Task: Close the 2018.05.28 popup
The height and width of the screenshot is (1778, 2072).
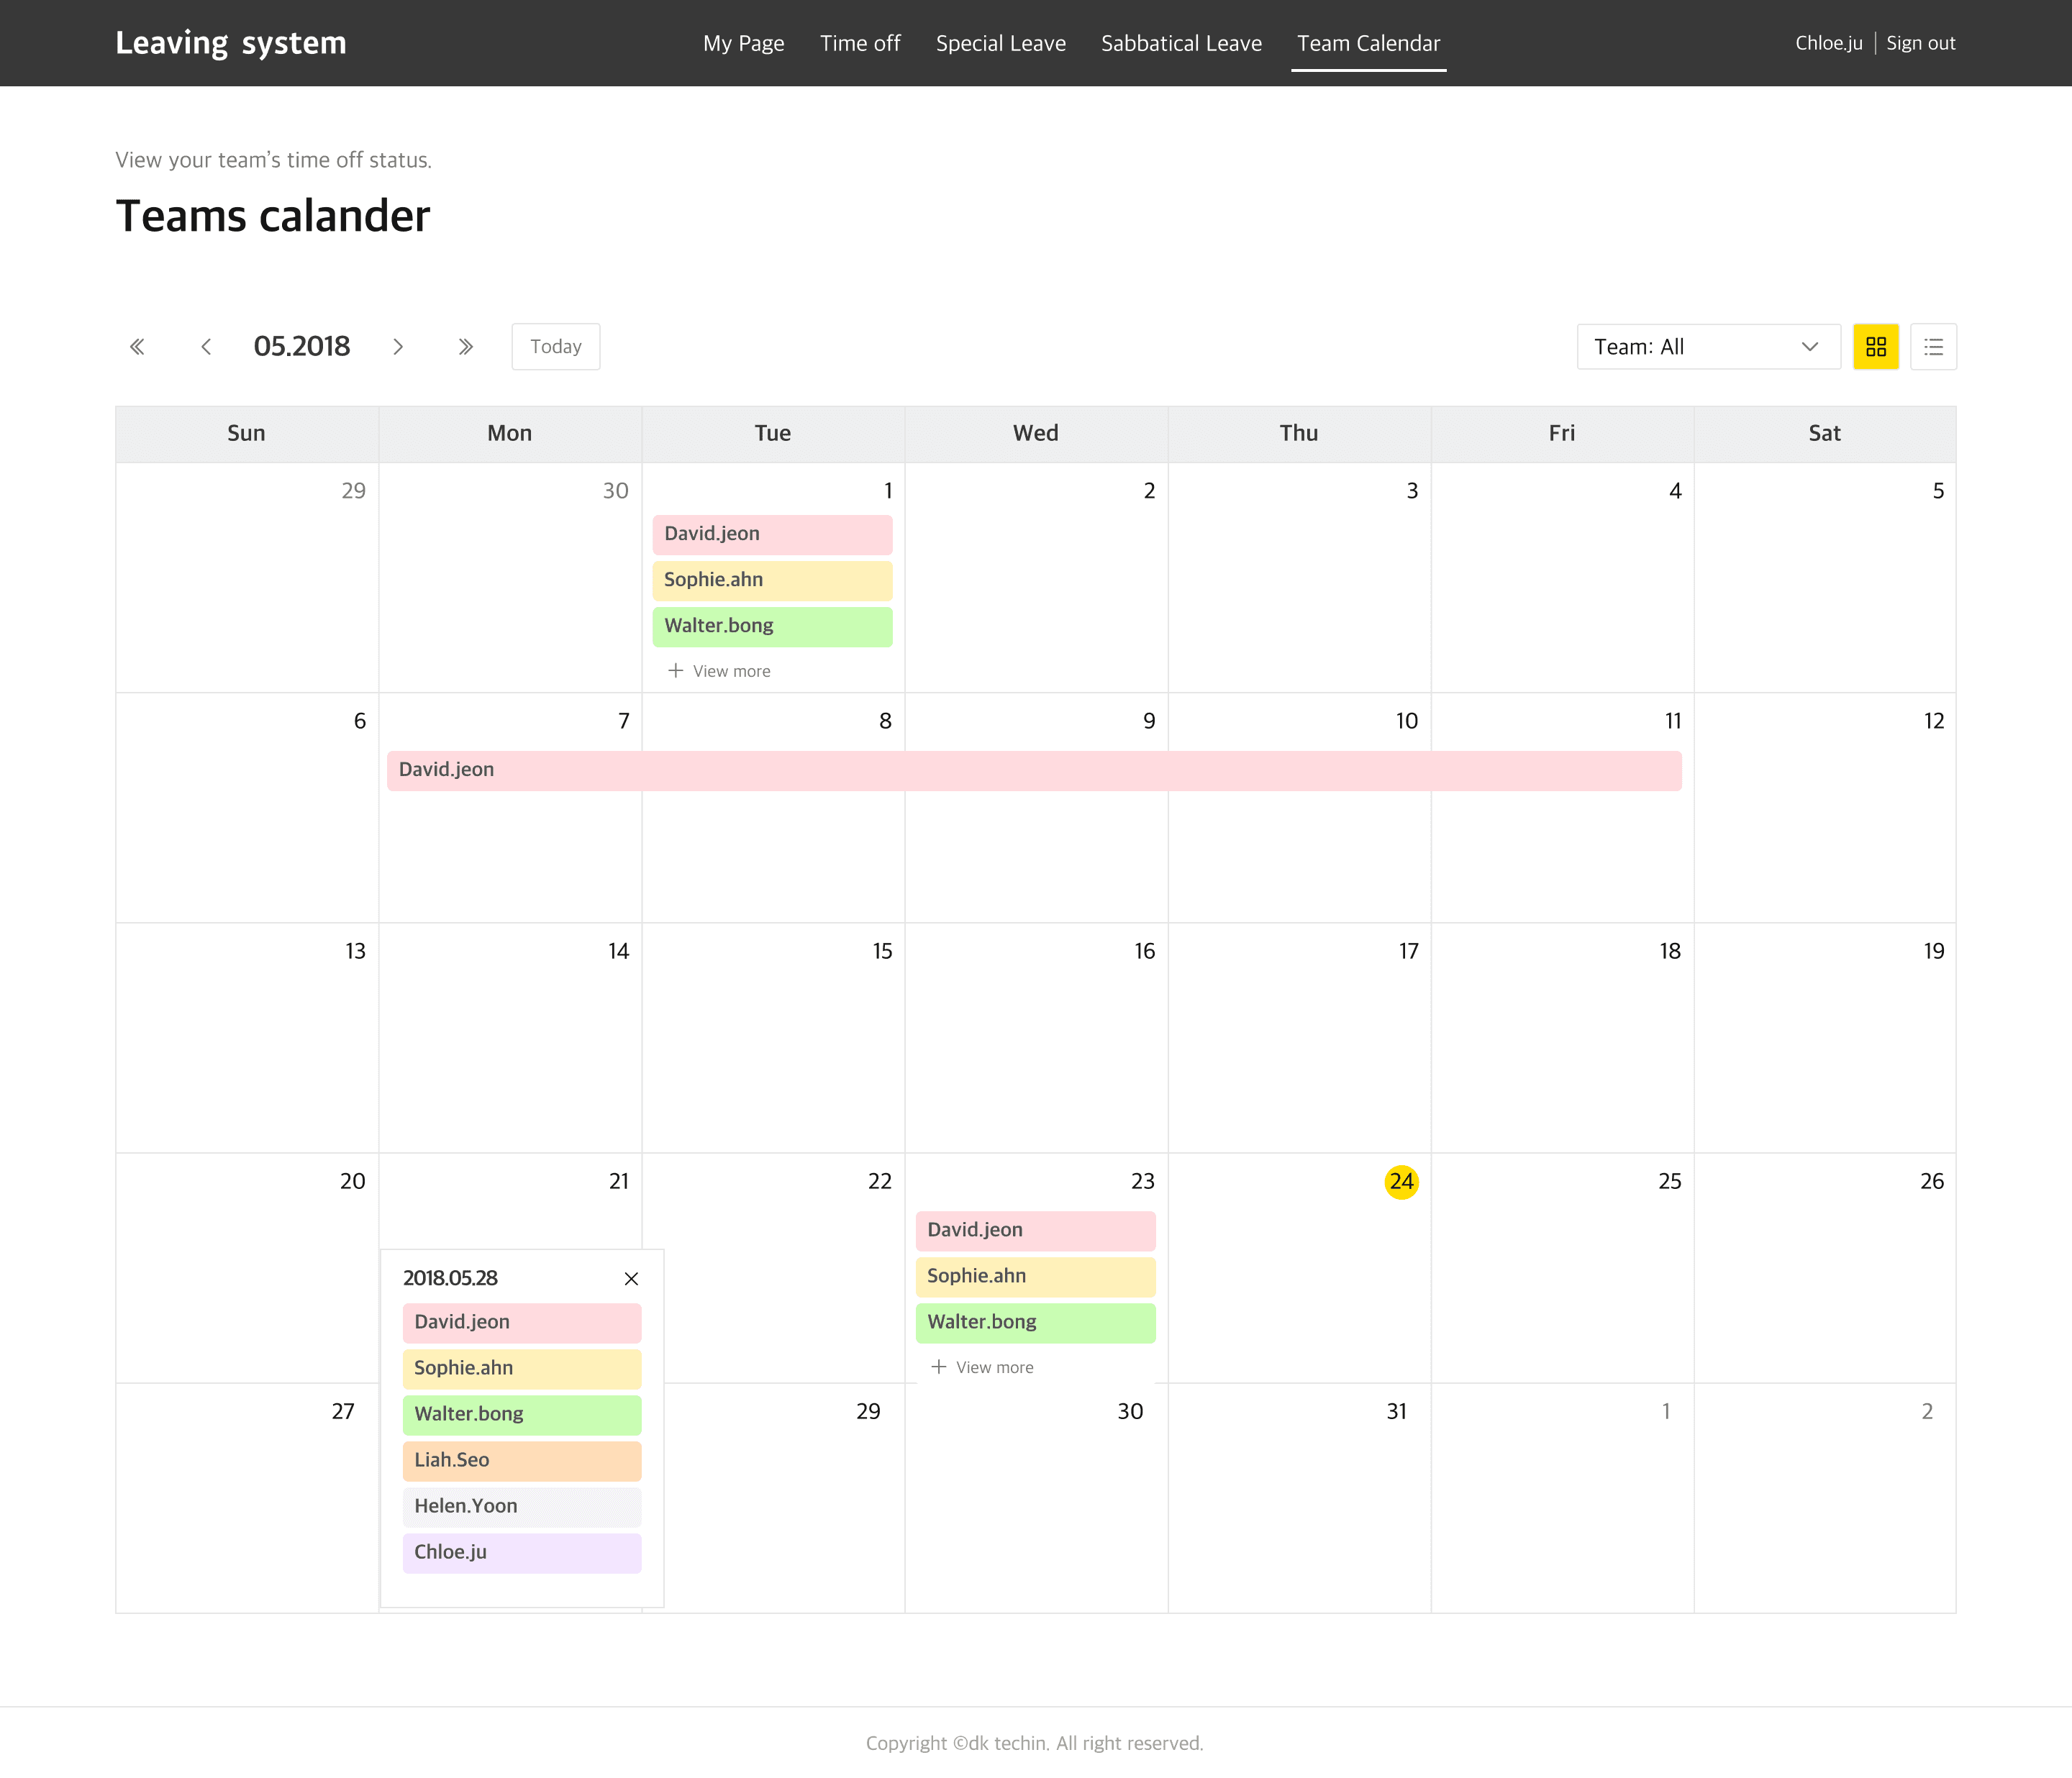Action: click(x=631, y=1278)
